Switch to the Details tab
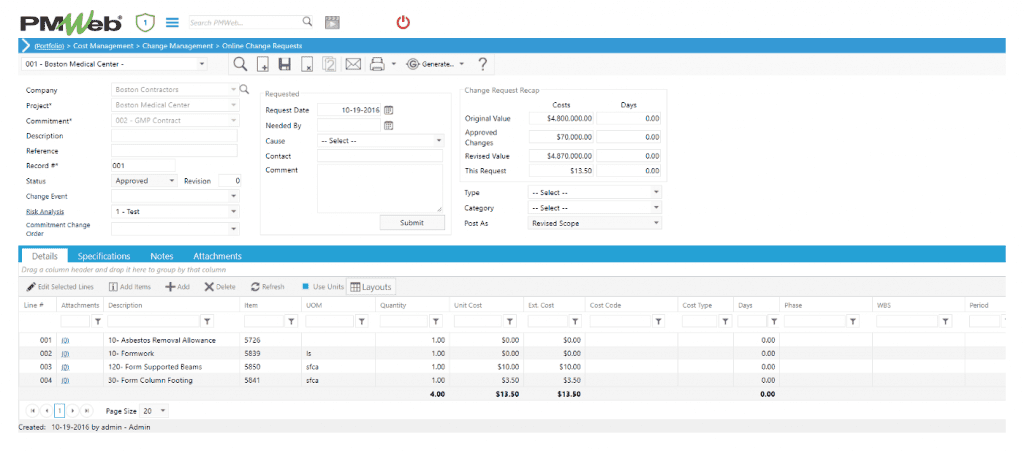This screenshot has width=1024, height=453. pos(44,256)
